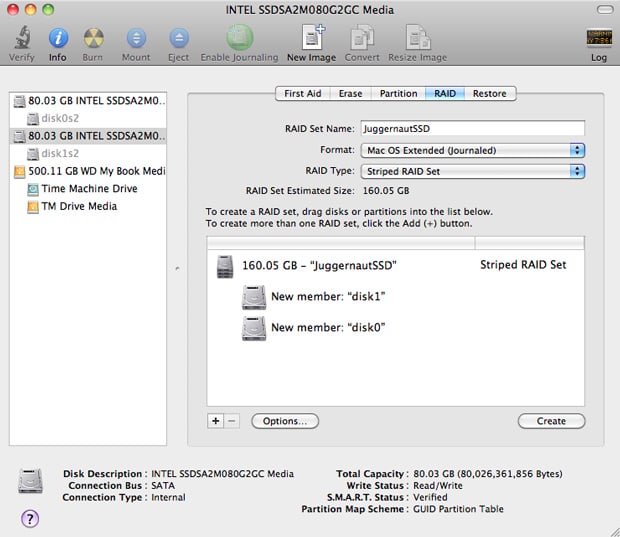The image size is (620, 537).
Task: Select TM Drive Media in sidebar
Action: click(88, 206)
